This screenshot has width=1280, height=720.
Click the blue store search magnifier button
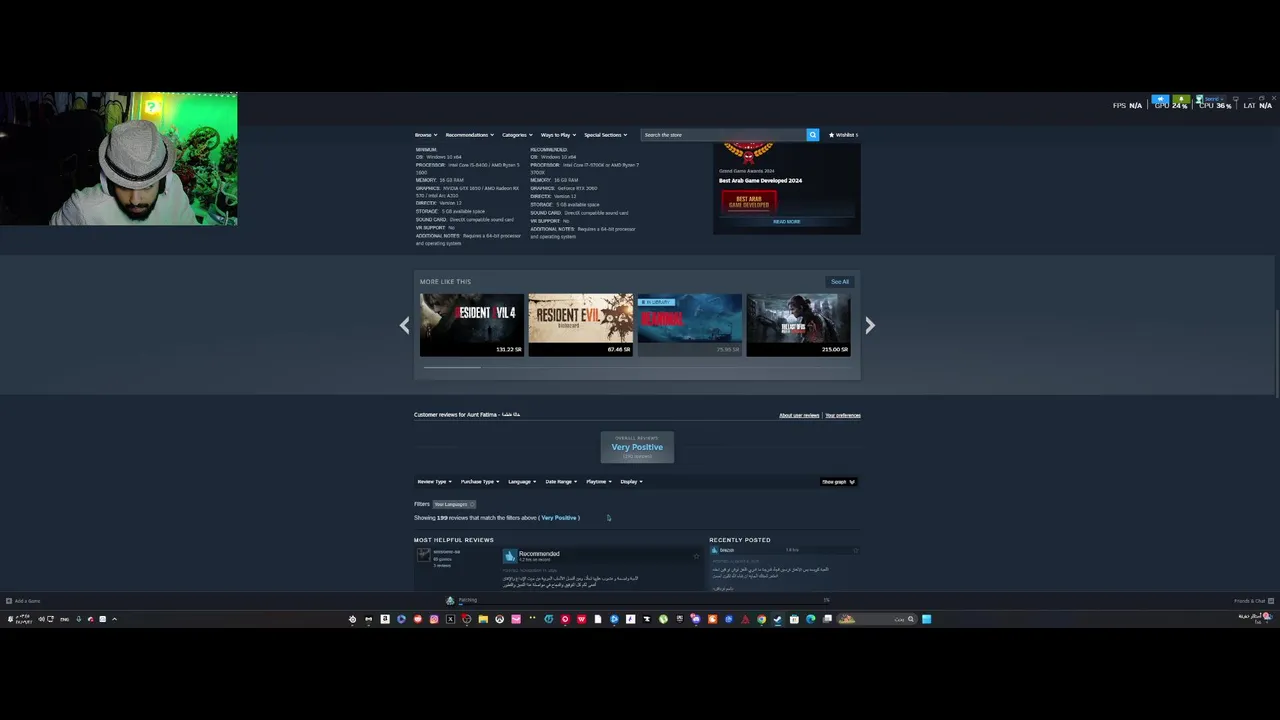813,135
